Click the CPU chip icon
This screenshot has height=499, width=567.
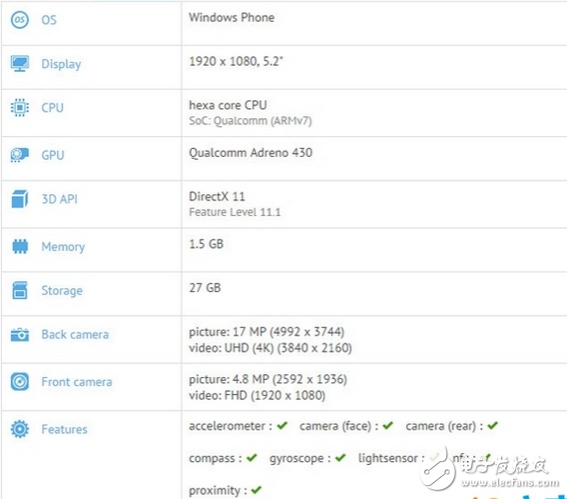pyautogui.click(x=20, y=107)
